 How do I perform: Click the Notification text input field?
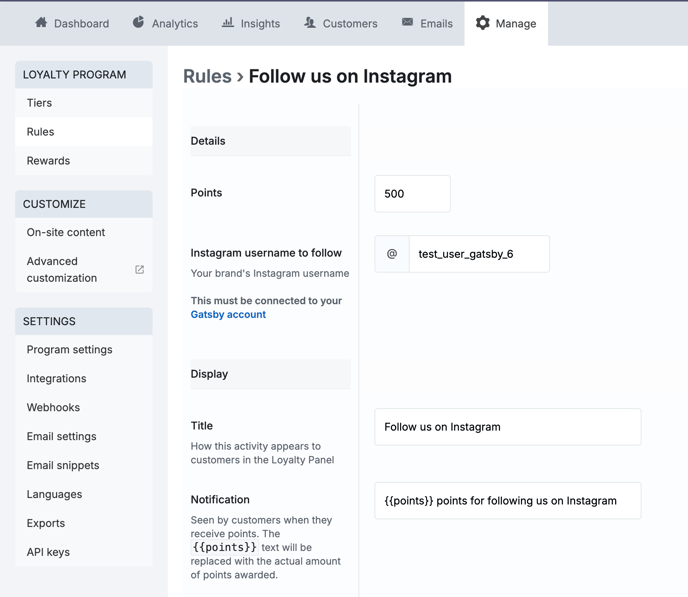pos(508,501)
